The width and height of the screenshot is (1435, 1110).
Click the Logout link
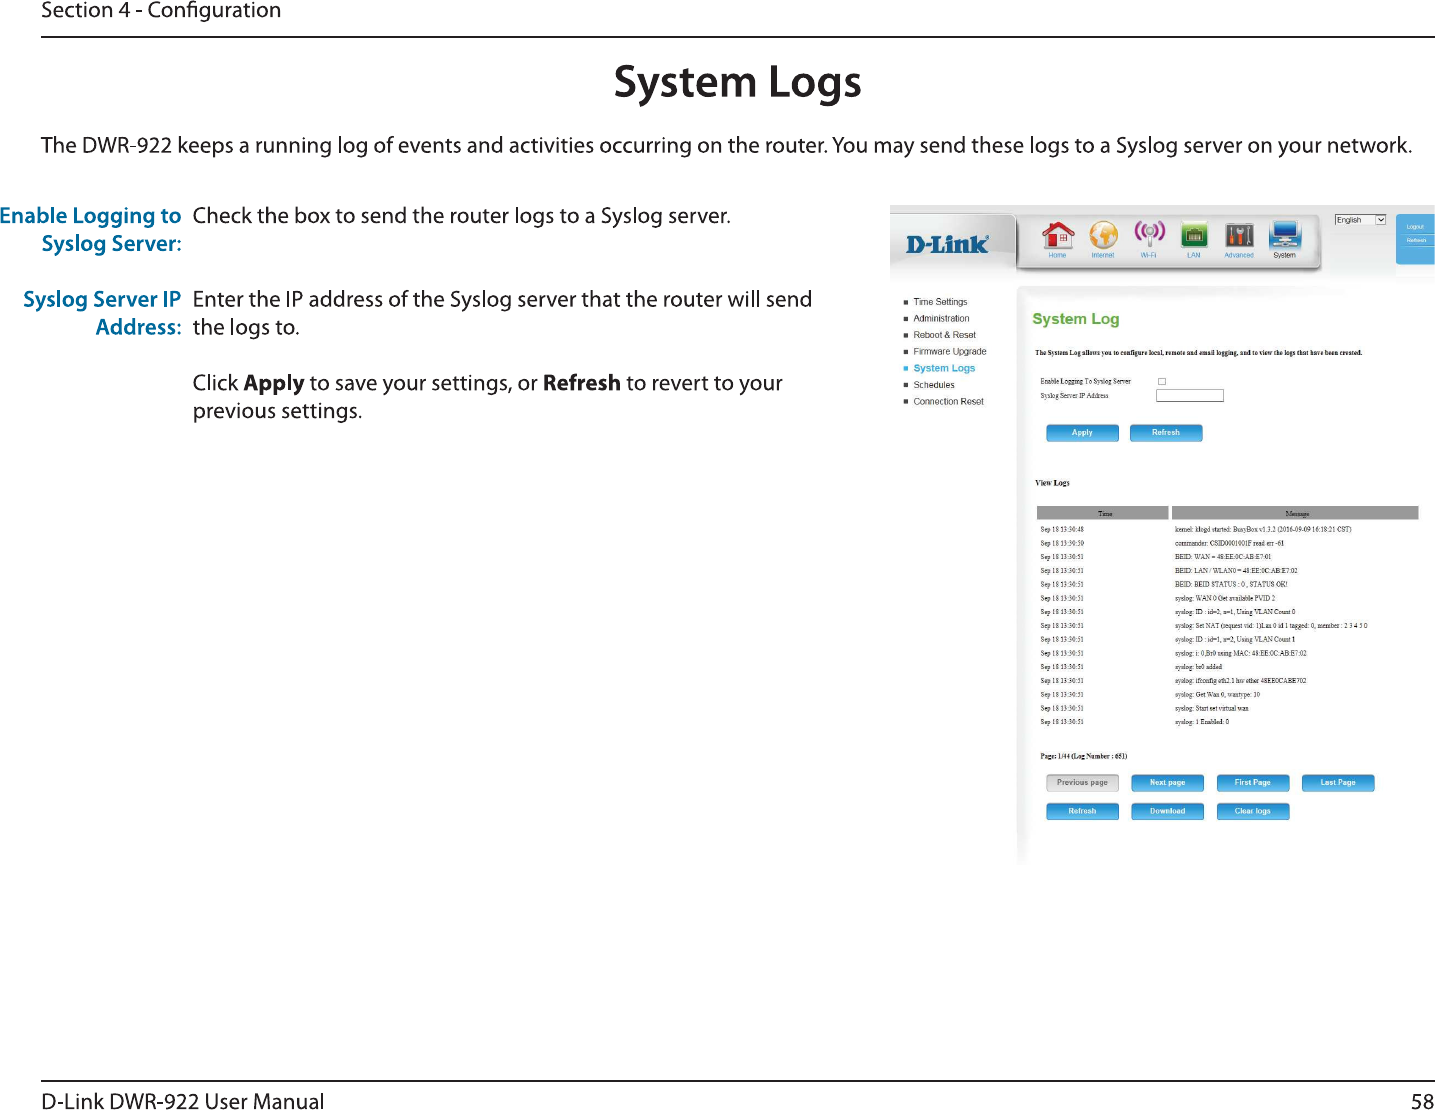pyautogui.click(x=1415, y=227)
